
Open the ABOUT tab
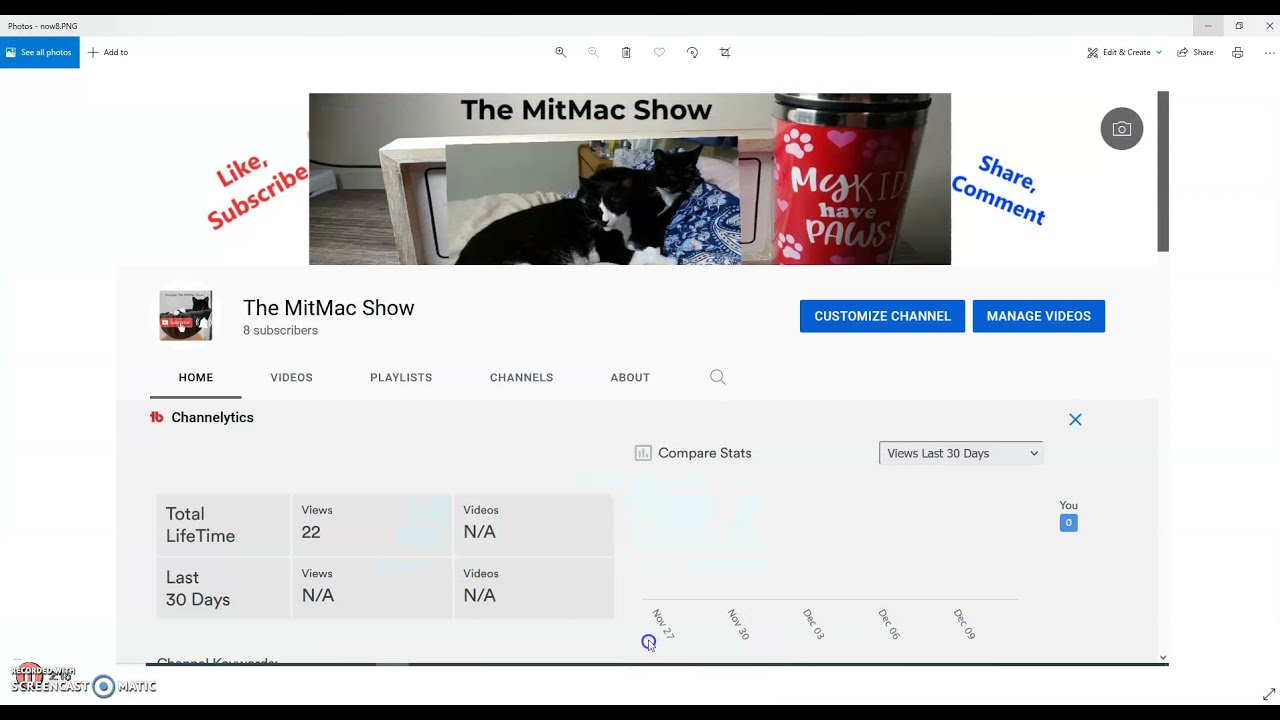coord(630,377)
